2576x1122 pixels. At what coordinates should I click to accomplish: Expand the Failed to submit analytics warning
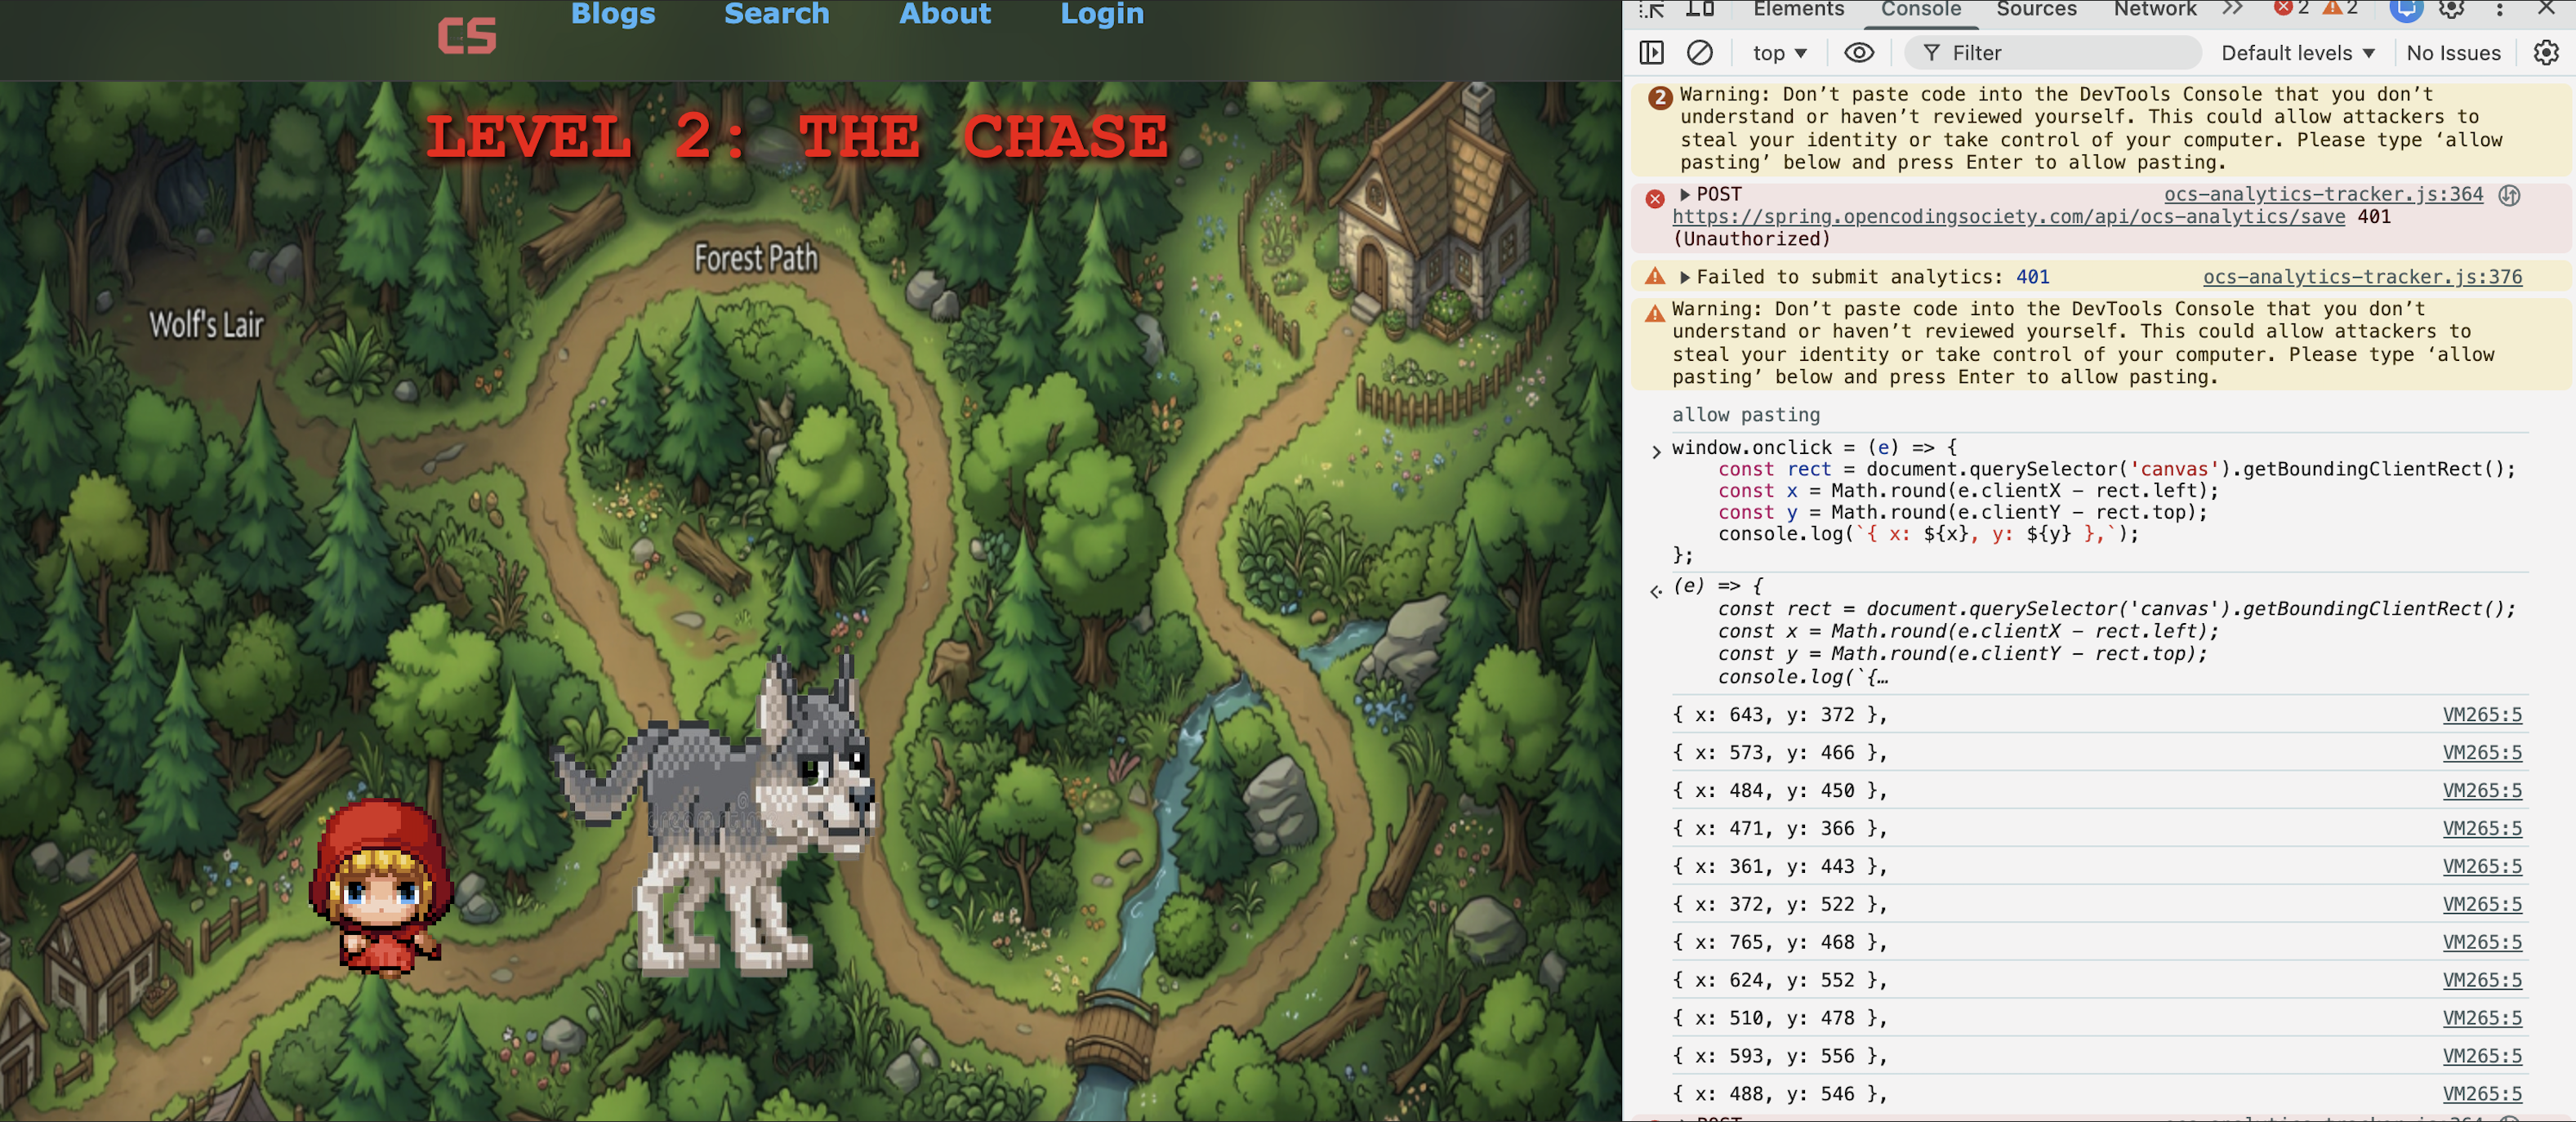pos(1685,277)
